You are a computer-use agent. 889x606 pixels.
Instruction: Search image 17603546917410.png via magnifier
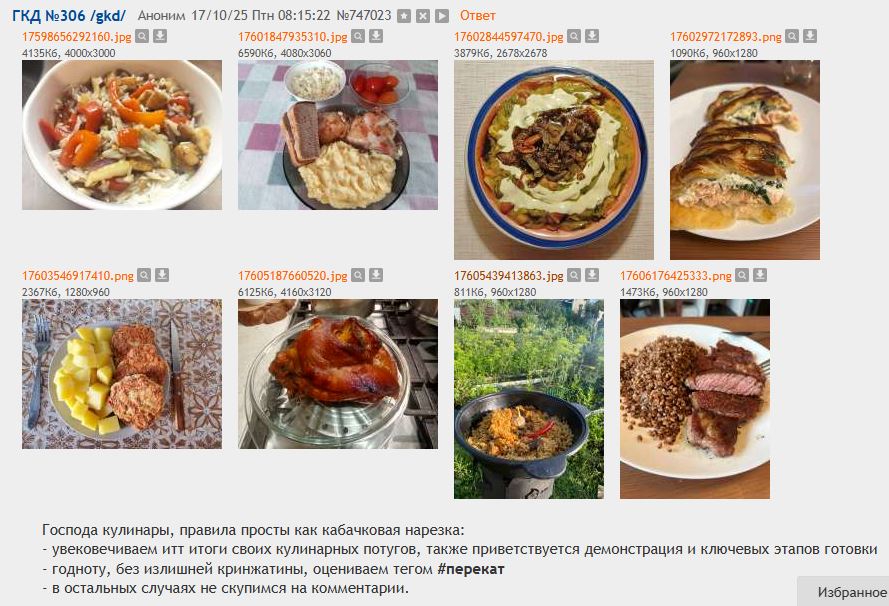tap(145, 276)
